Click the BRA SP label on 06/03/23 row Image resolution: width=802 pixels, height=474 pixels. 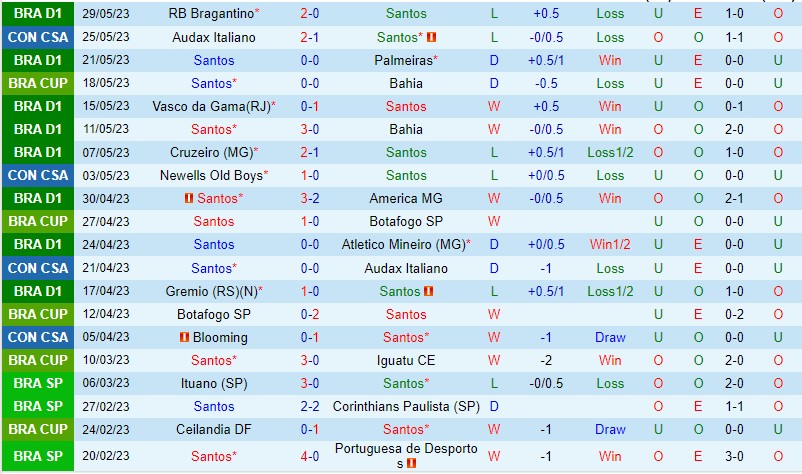(38, 383)
